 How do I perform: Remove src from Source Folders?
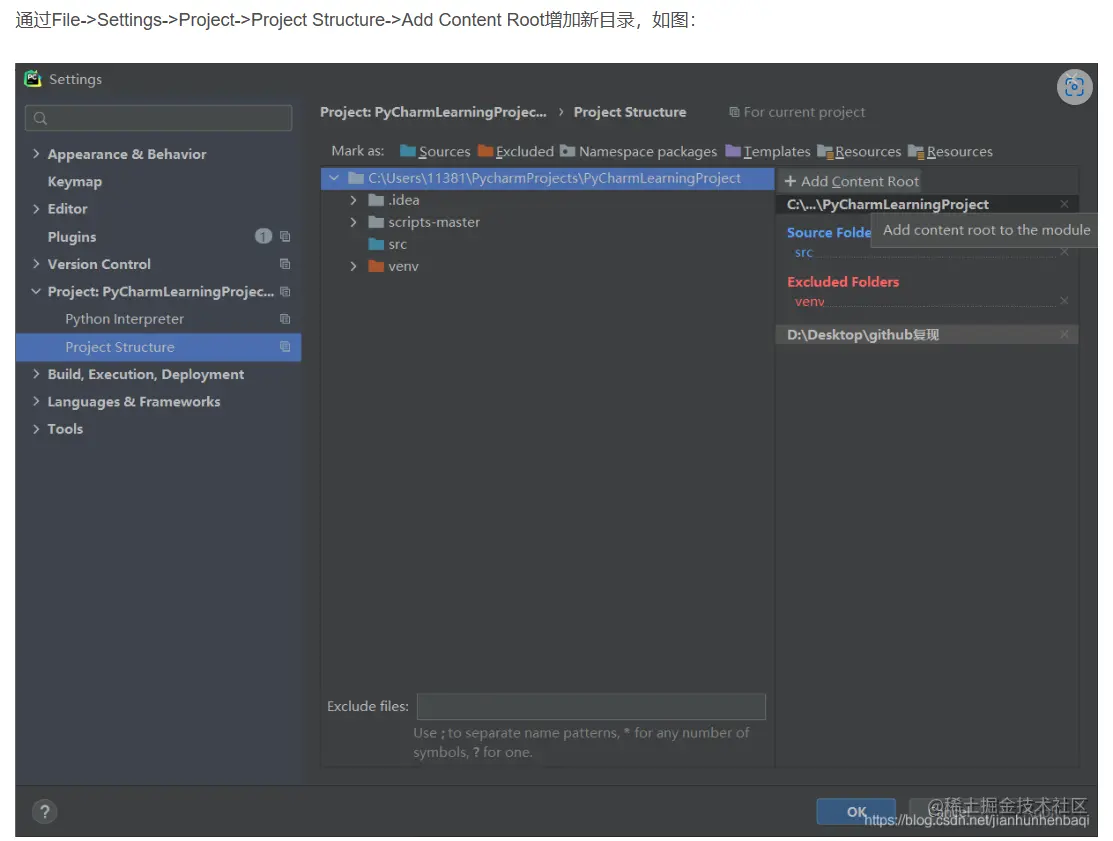pos(1064,252)
